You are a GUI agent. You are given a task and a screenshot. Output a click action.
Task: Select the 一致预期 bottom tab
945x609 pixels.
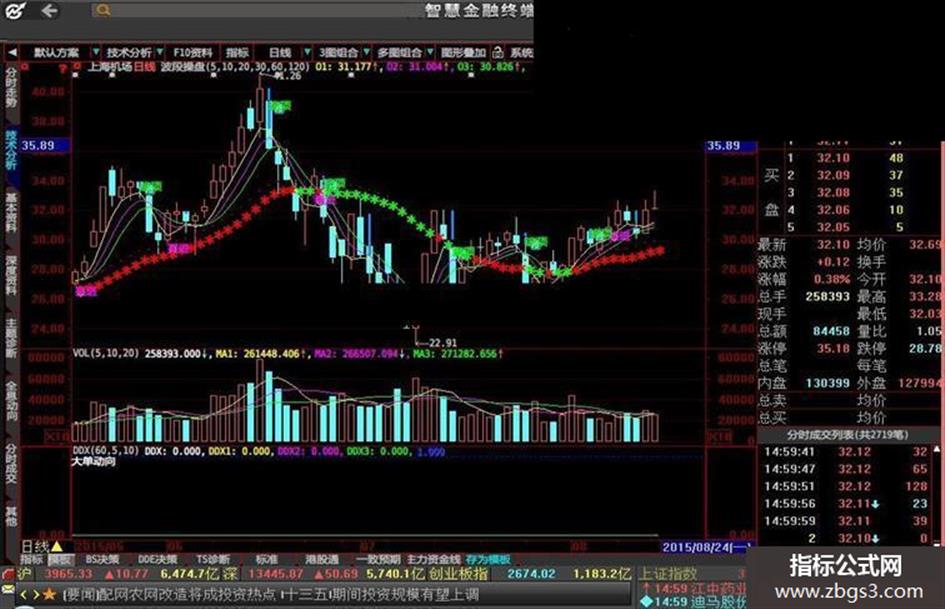(x=378, y=560)
